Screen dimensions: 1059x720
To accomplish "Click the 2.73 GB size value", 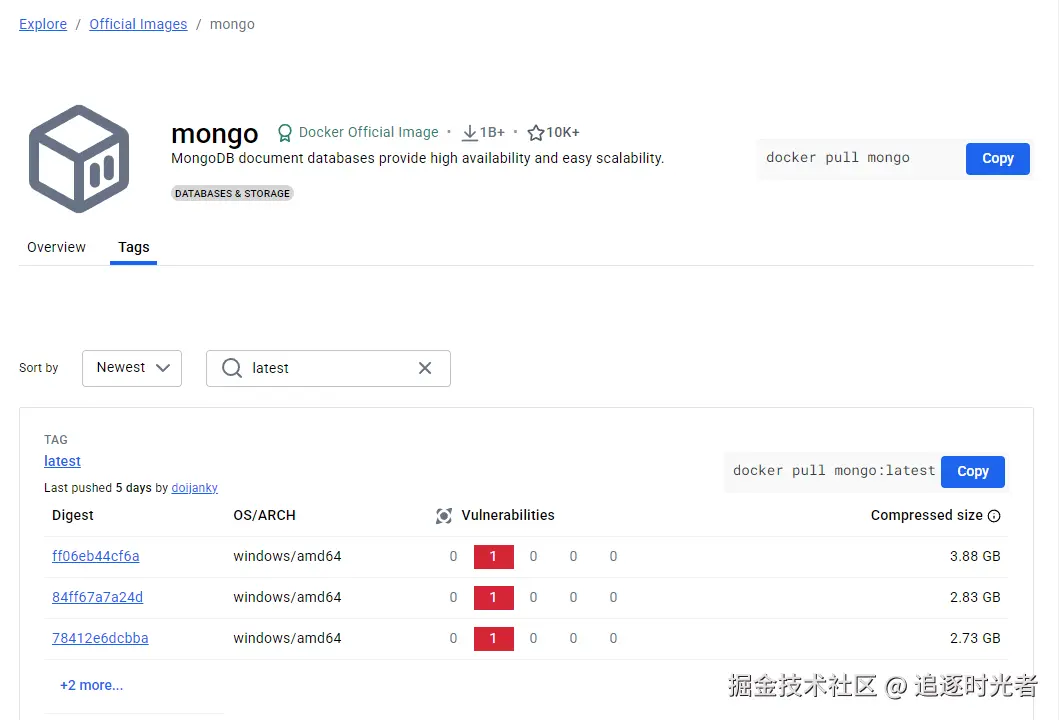I will [975, 638].
